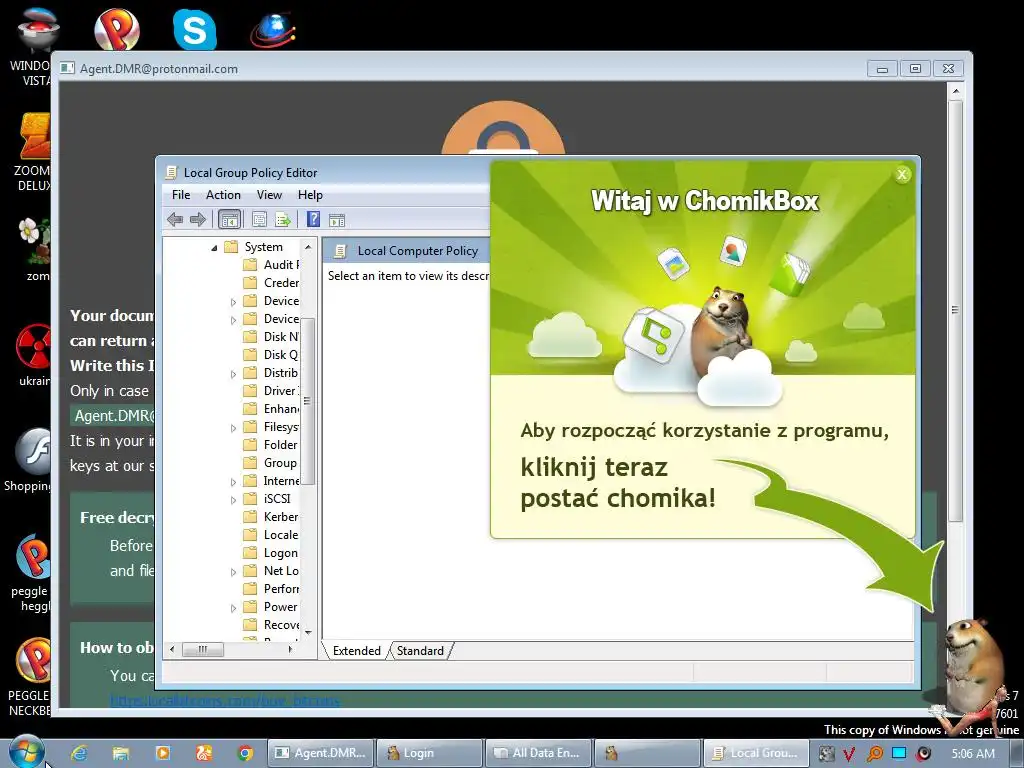Toggle the Show/Hide Console Tree toolbar icon
The image size is (1024, 768).
point(229,219)
